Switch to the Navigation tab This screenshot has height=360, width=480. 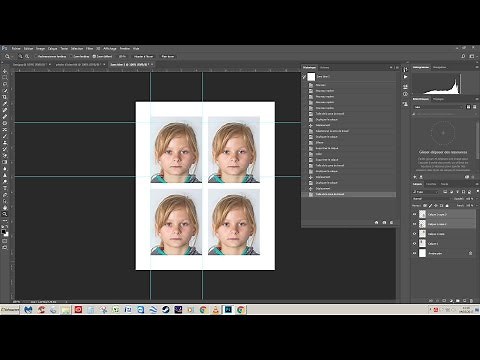point(439,67)
